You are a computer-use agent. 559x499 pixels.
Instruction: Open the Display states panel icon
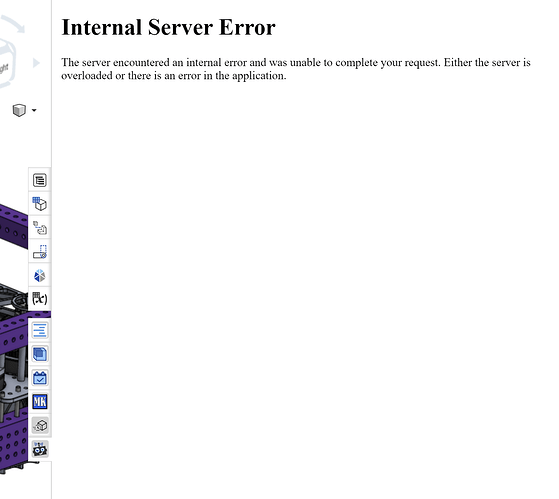(40, 252)
